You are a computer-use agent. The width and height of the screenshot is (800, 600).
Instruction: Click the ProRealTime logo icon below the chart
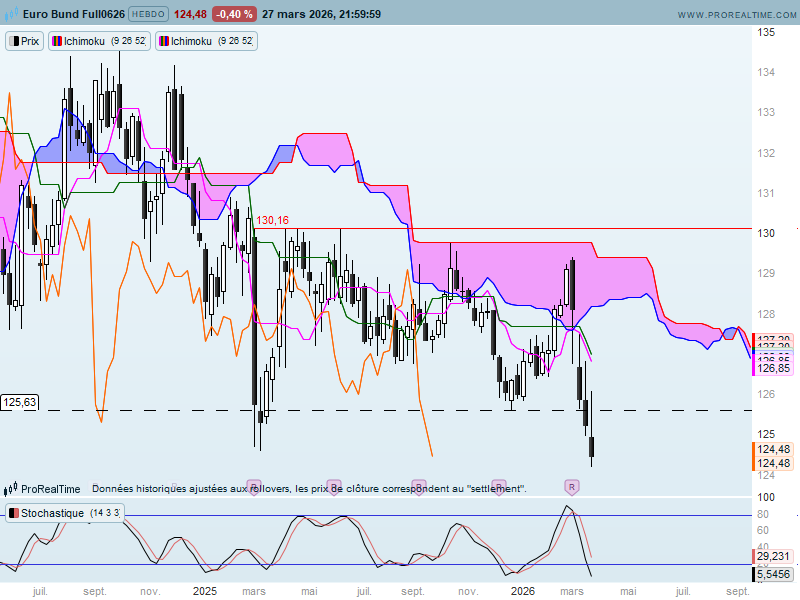(11, 489)
